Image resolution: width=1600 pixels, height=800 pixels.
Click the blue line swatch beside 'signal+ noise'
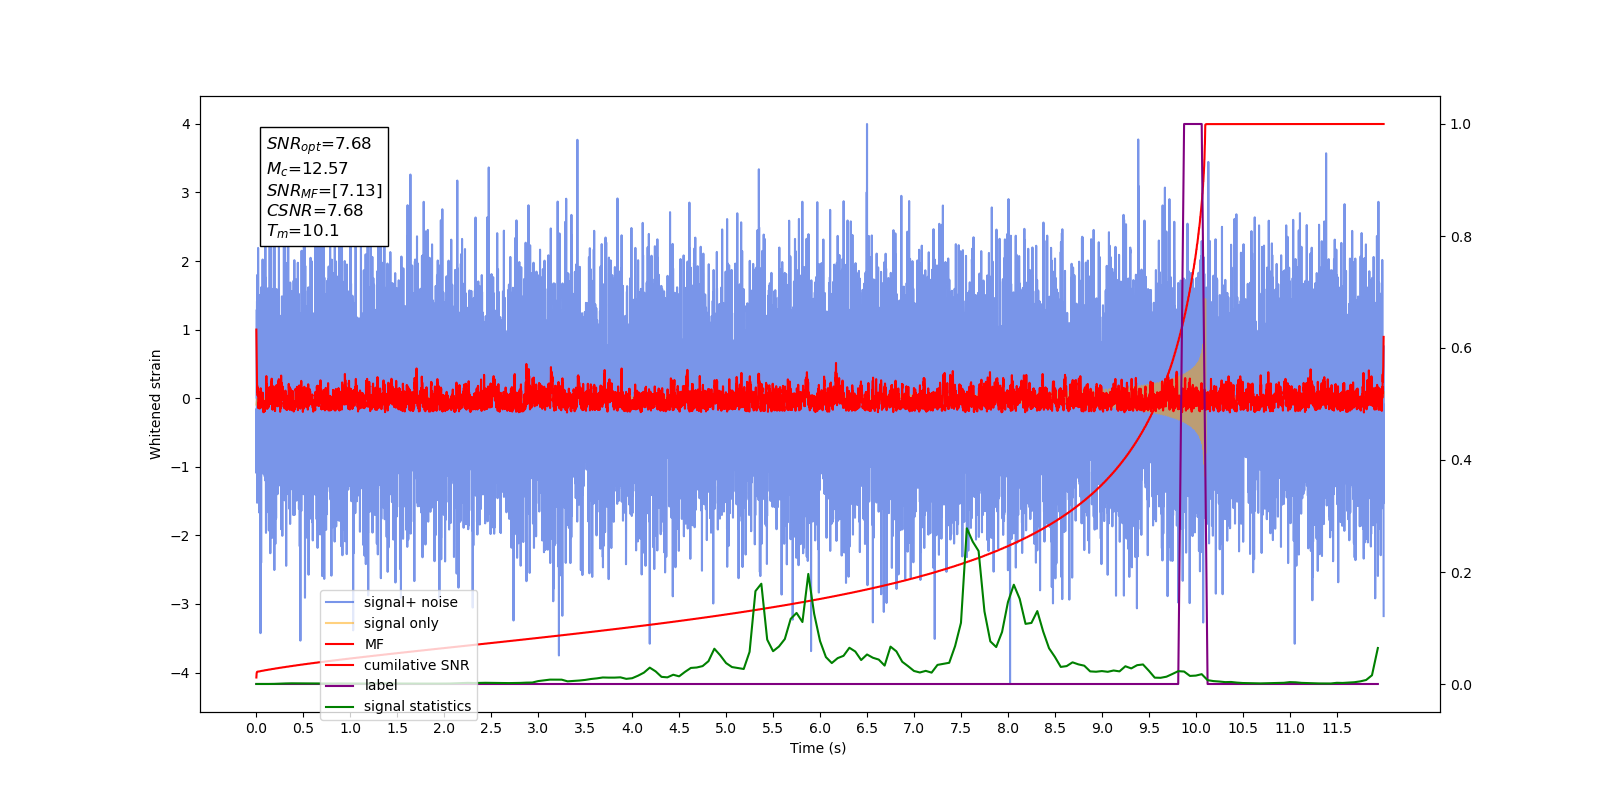coord(340,602)
